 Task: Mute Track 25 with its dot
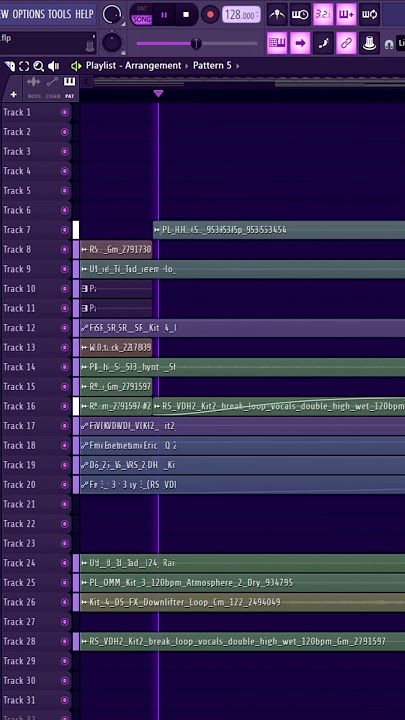pos(64,583)
